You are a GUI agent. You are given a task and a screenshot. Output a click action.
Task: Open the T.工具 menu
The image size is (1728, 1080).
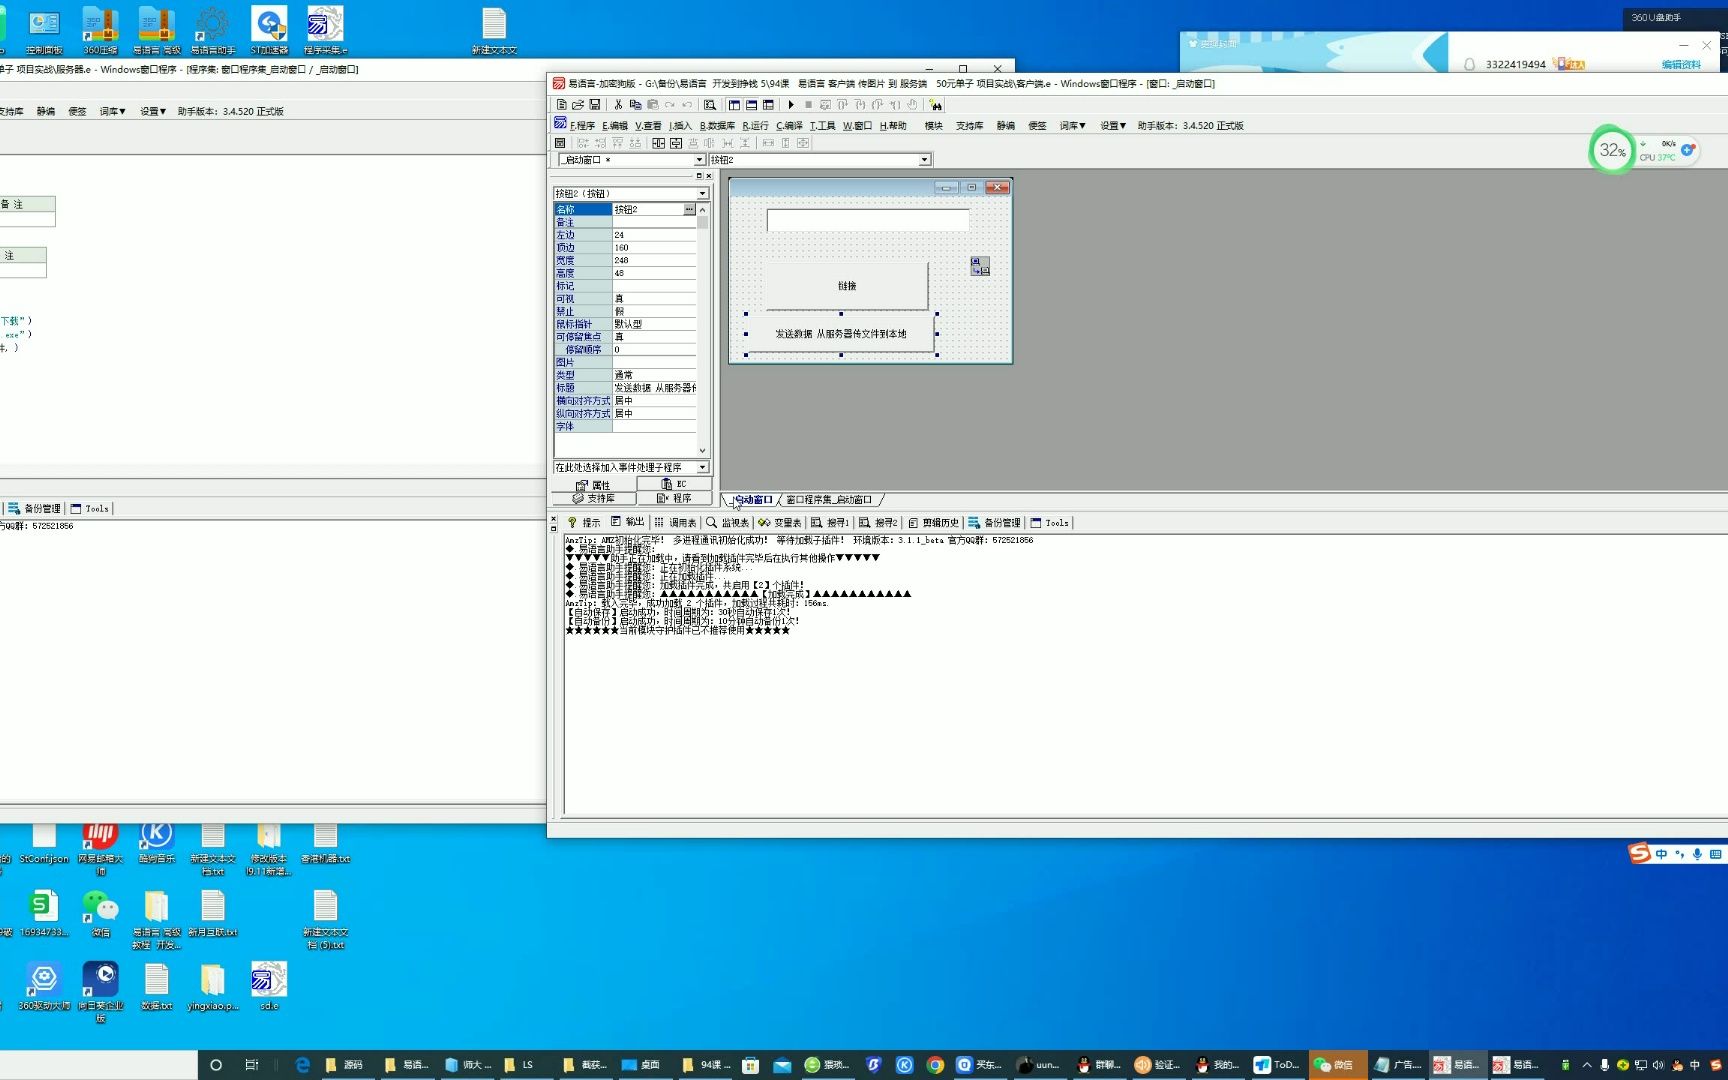[x=822, y=126]
